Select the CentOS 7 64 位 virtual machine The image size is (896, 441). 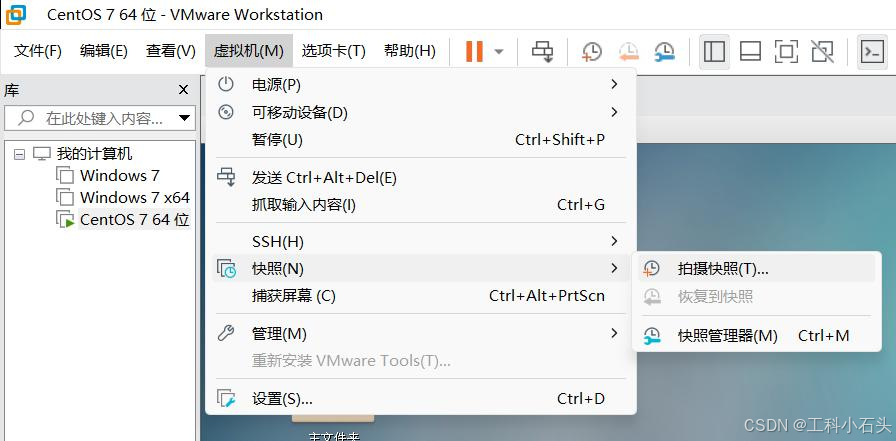point(134,220)
